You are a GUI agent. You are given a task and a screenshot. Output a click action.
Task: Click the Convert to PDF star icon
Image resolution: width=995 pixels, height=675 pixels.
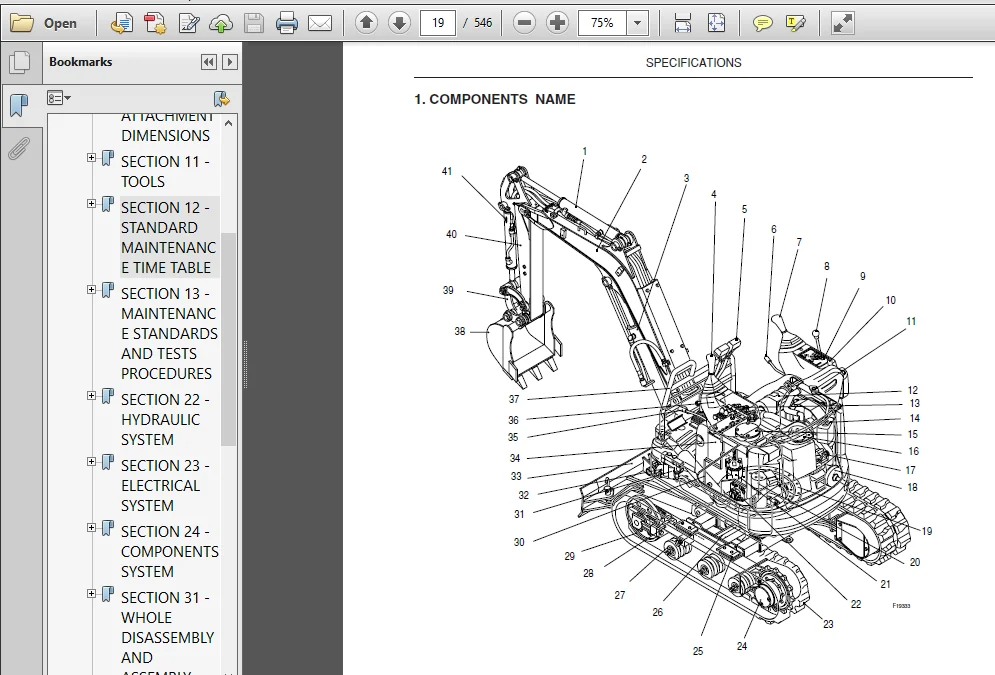point(155,23)
